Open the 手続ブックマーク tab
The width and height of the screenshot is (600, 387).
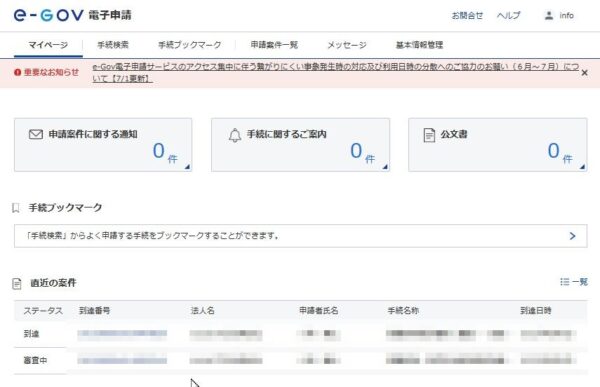point(190,45)
